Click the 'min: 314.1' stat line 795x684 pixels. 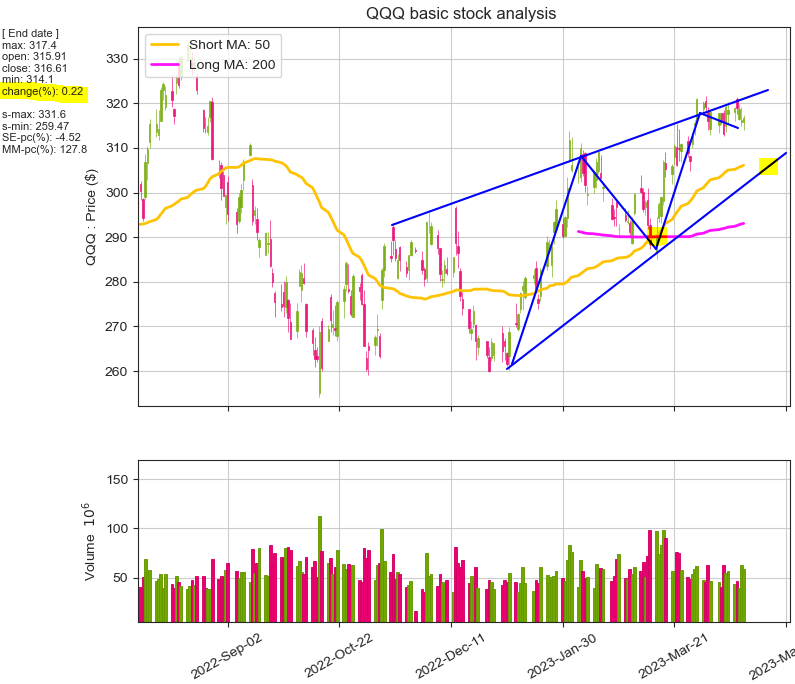tap(27, 80)
